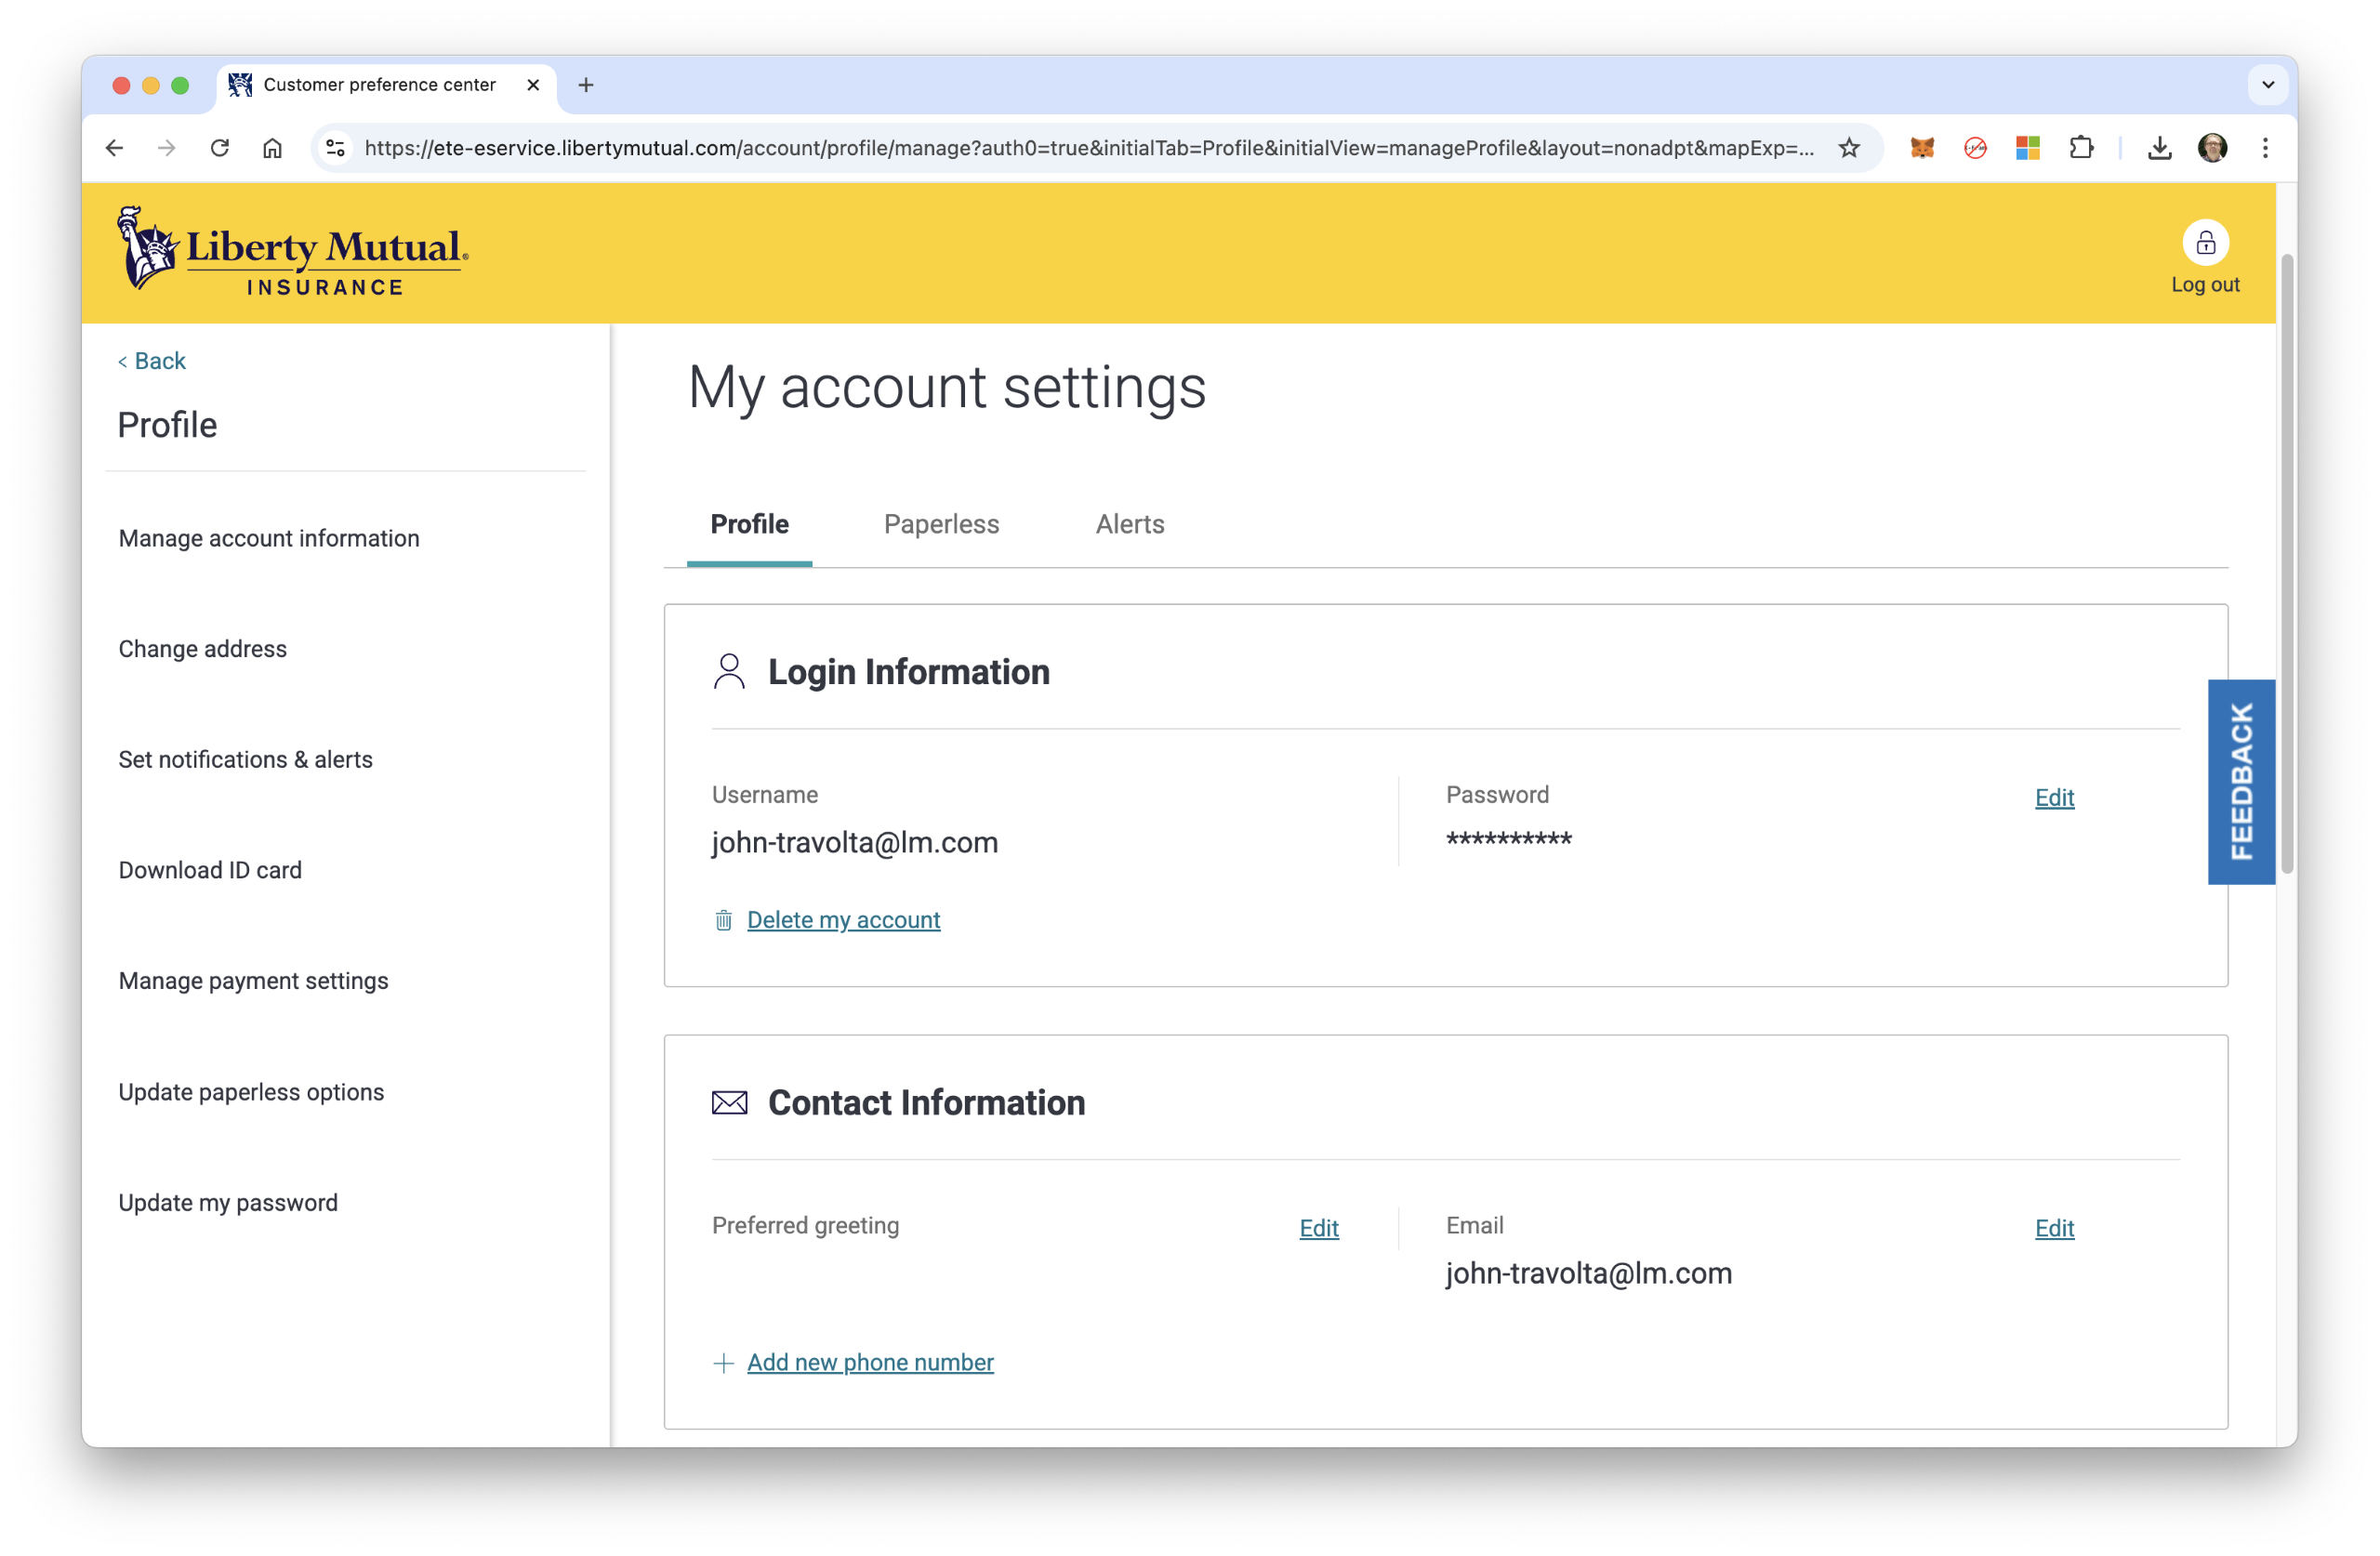Viewport: 2380px width, 1556px height.
Task: Open the browser extensions puzzle icon
Action: tap(2081, 148)
